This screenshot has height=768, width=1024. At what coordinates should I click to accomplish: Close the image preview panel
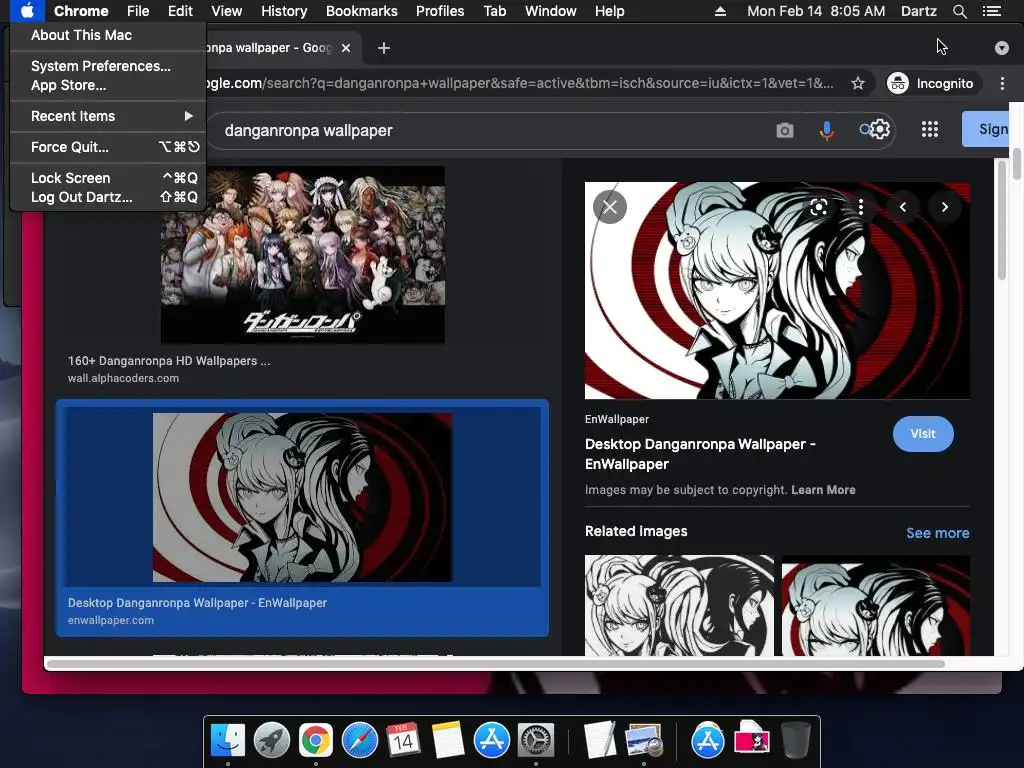coord(610,207)
